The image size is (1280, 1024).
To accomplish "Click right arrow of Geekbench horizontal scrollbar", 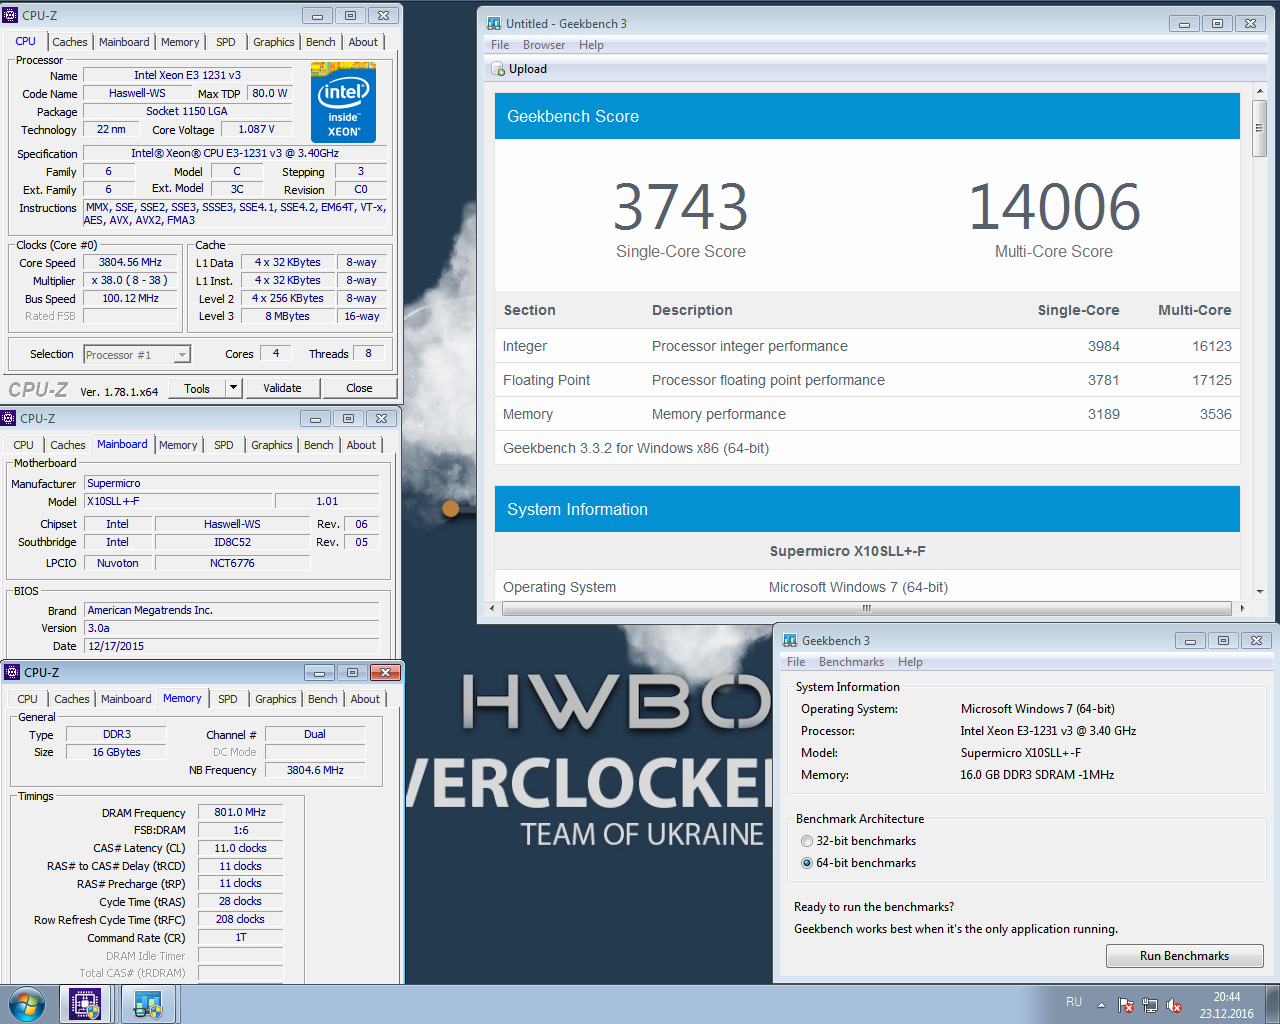I will (1242, 608).
